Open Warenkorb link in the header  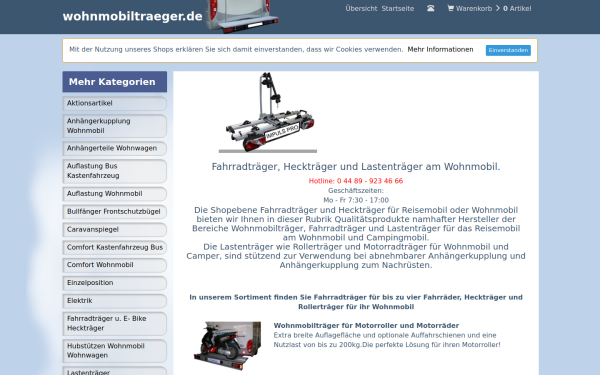click(474, 8)
